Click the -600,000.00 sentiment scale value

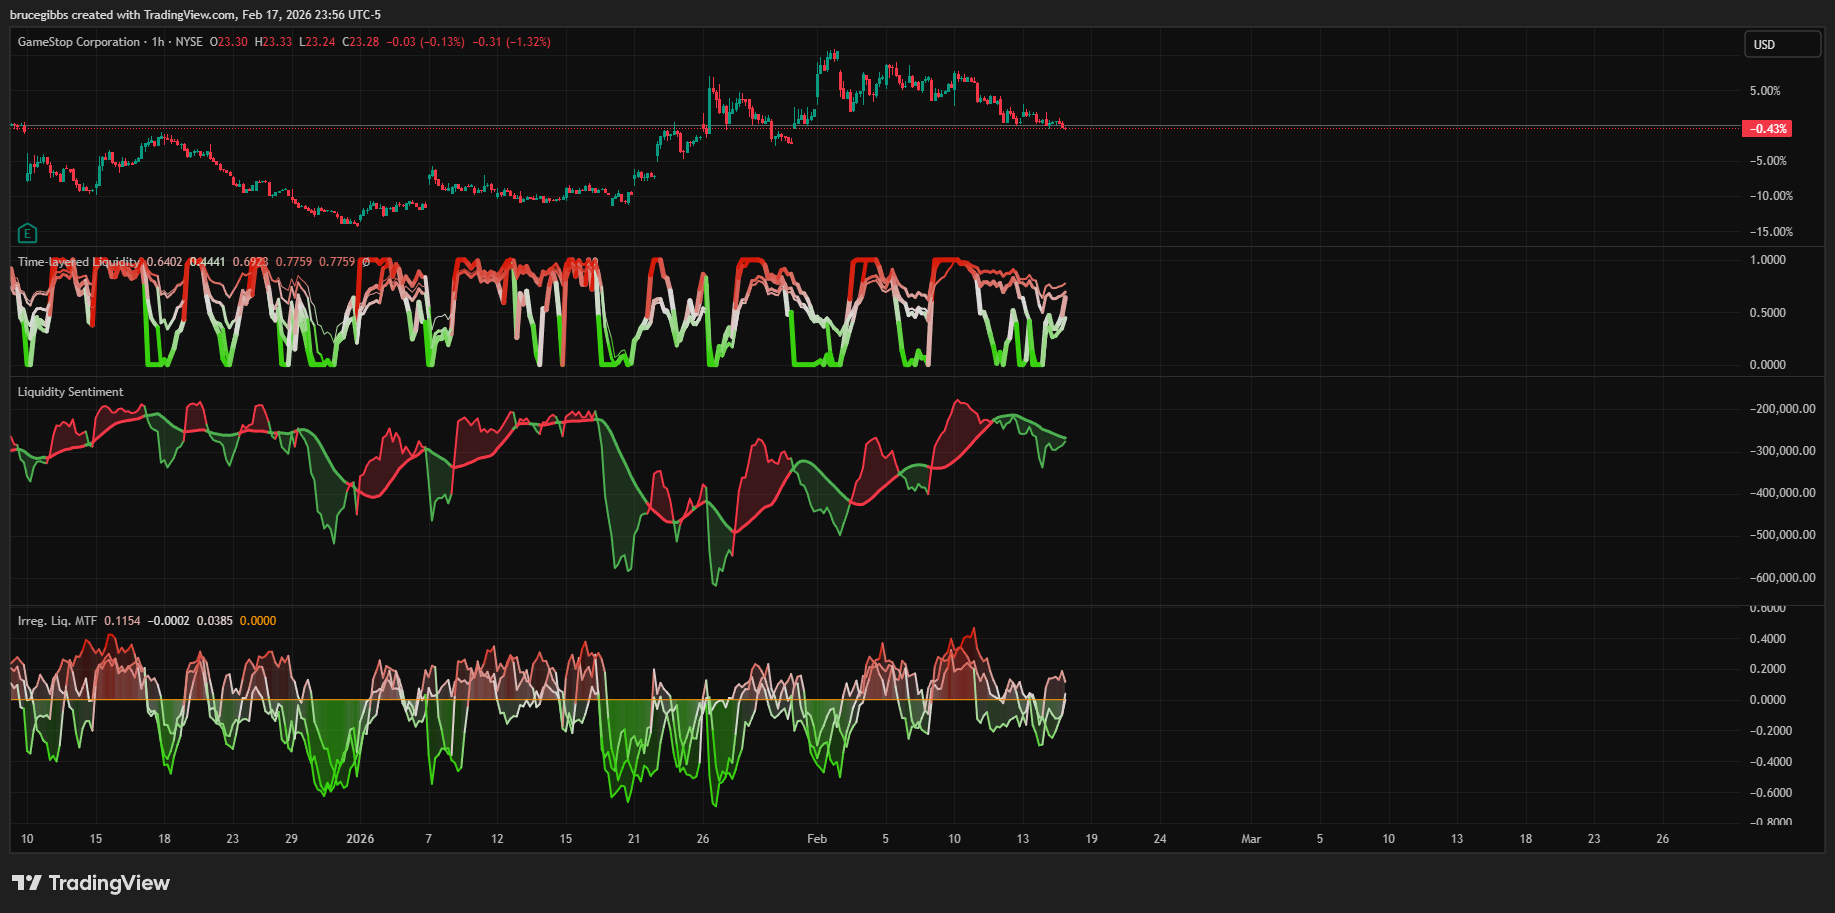[x=1782, y=578]
